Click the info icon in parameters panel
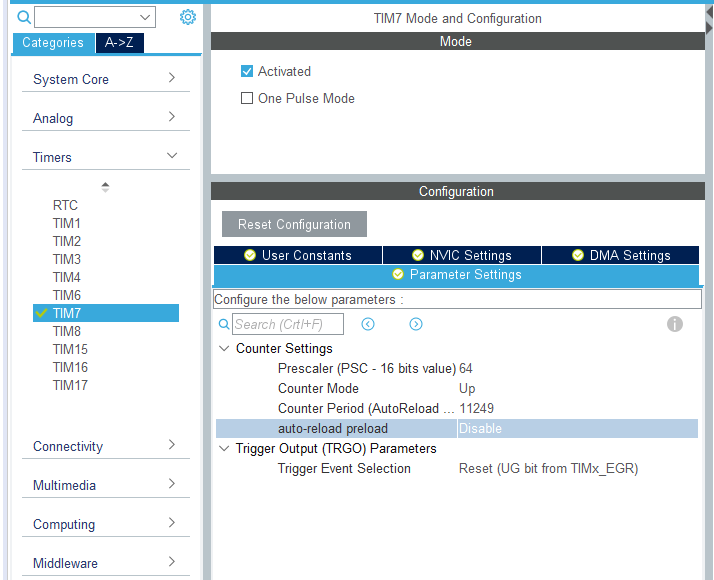This screenshot has width=714, height=580. 675,324
